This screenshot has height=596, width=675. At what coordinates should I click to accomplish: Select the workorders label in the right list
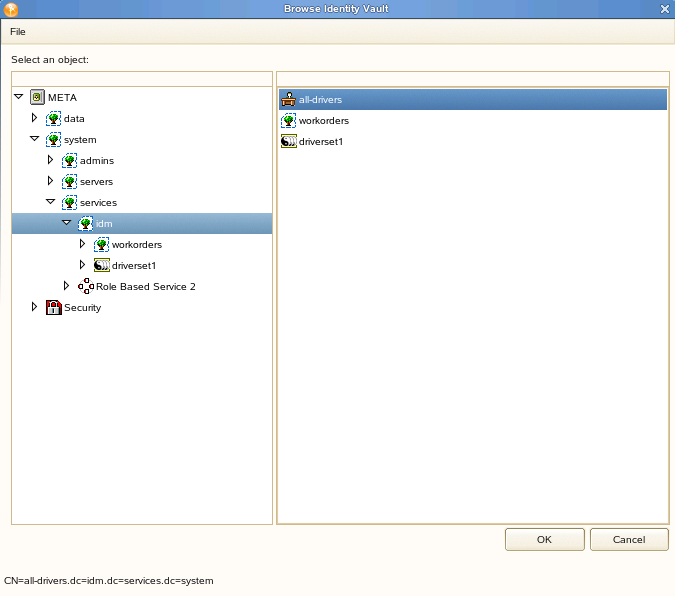click(x=324, y=121)
